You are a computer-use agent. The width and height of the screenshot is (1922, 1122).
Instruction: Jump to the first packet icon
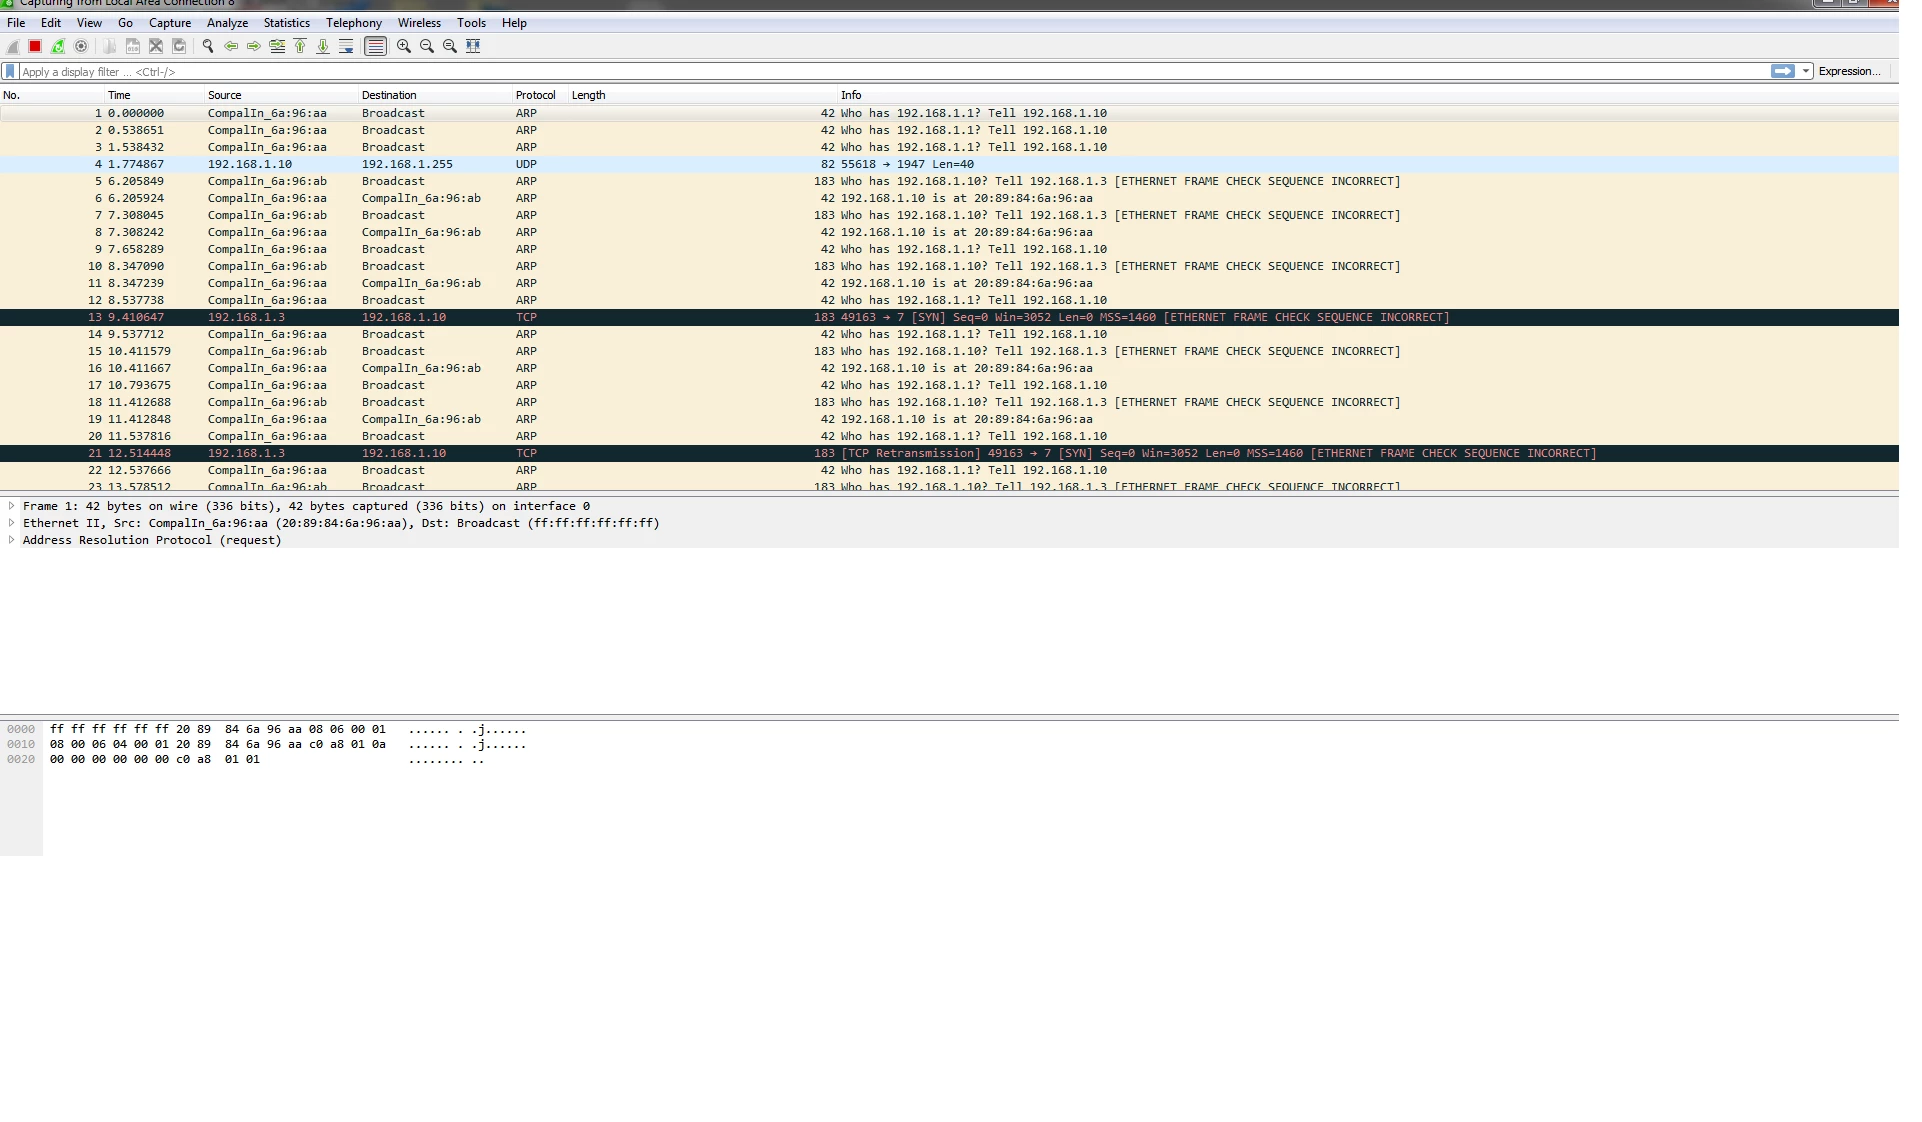[x=300, y=46]
